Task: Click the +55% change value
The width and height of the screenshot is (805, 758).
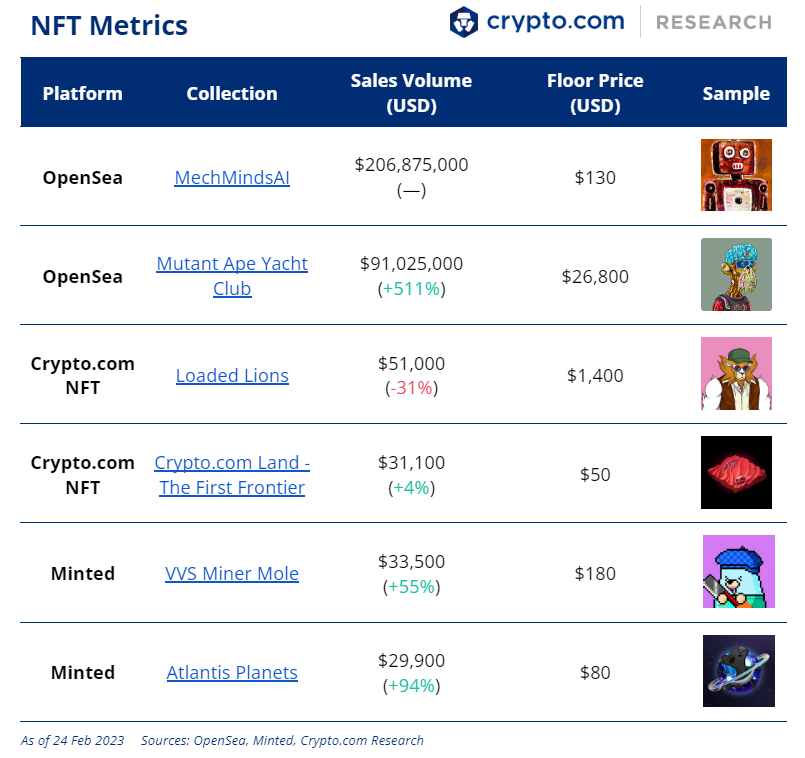Action: (411, 586)
